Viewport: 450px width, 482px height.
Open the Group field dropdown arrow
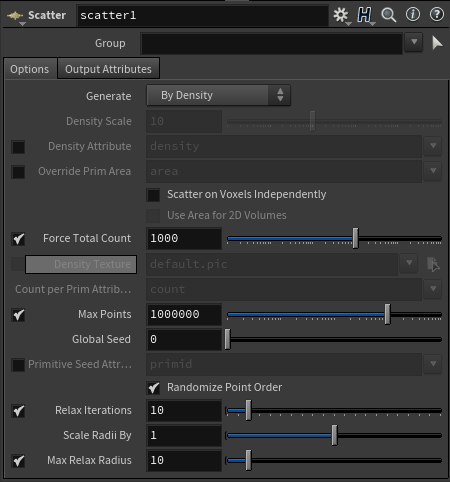pyautogui.click(x=414, y=42)
